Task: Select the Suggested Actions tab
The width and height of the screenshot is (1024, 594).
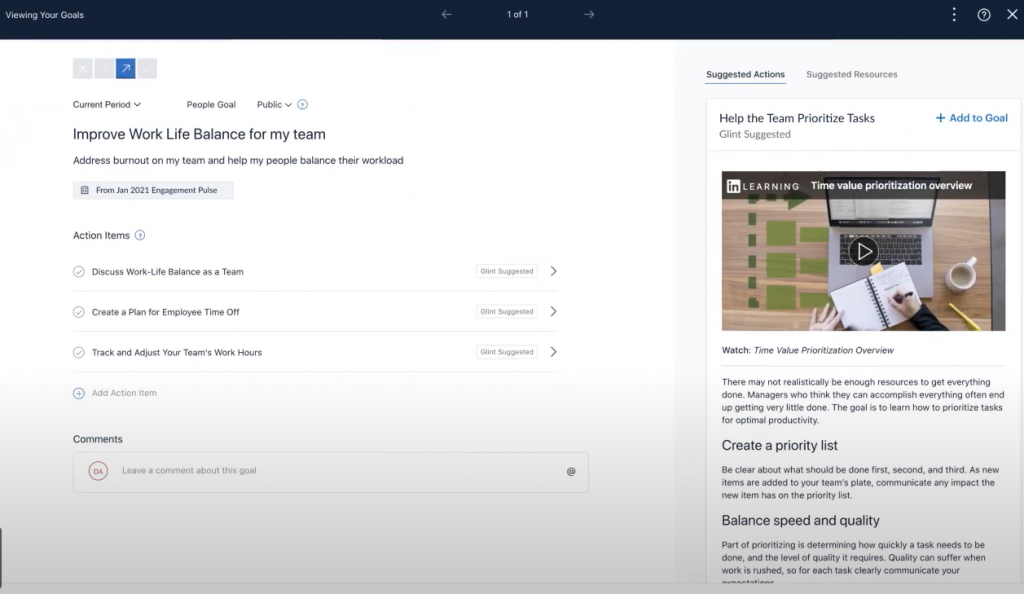Action: [745, 74]
